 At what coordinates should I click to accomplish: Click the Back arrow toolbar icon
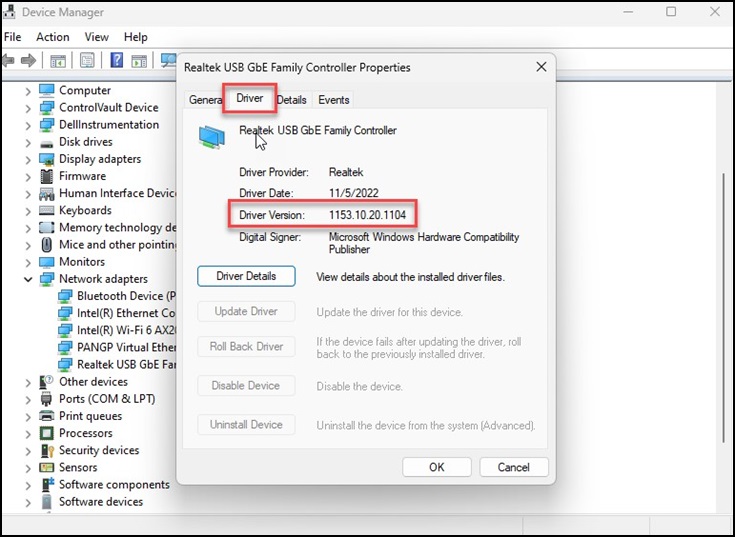[x=8, y=60]
